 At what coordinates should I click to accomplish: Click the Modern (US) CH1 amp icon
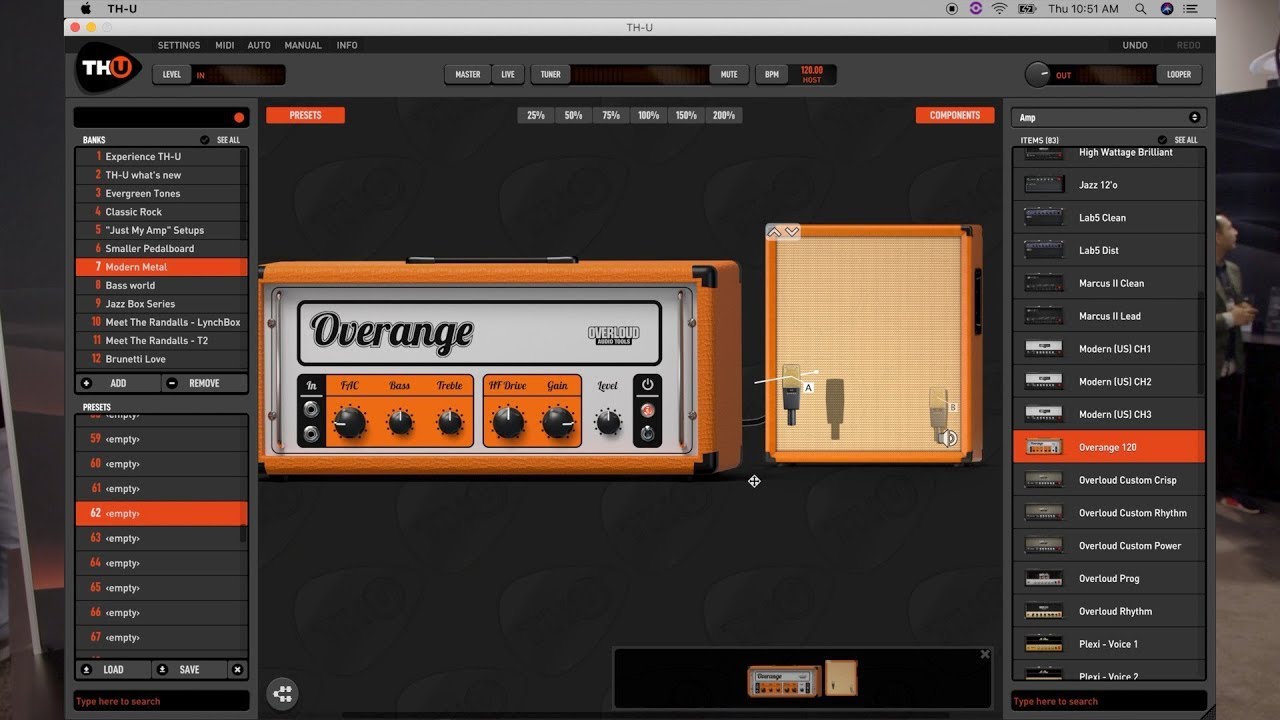click(1044, 349)
